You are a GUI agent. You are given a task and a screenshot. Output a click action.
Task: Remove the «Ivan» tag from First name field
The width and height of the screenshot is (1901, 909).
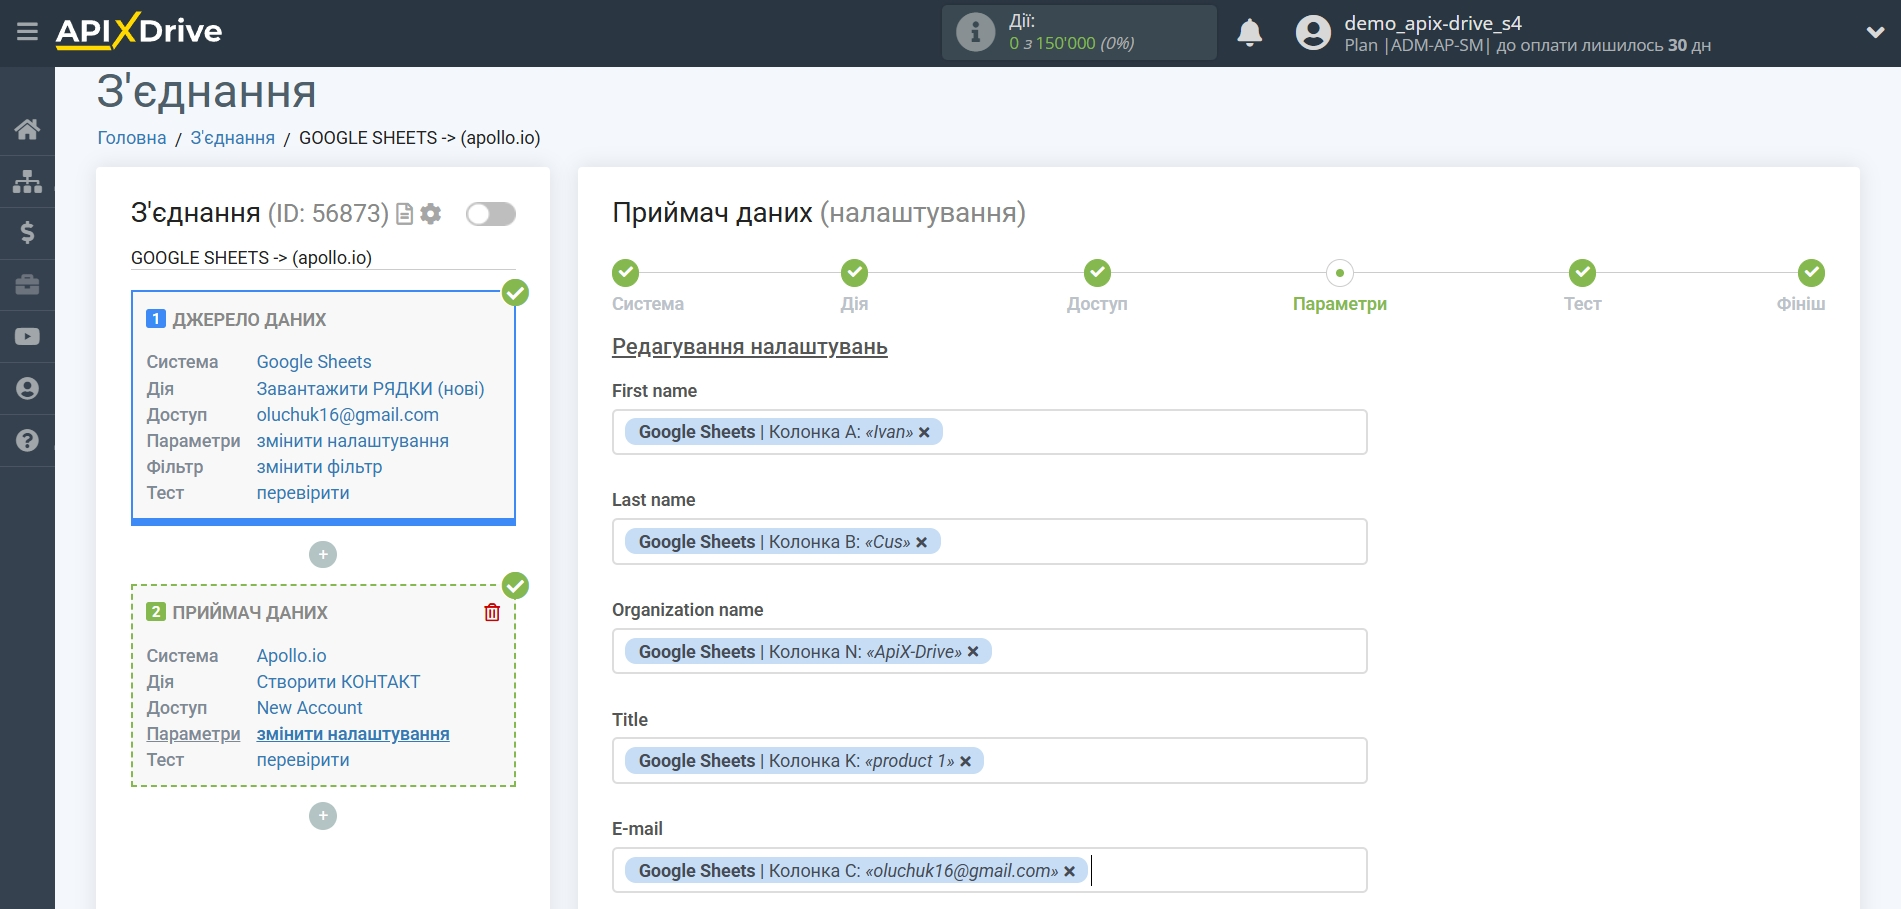point(925,432)
